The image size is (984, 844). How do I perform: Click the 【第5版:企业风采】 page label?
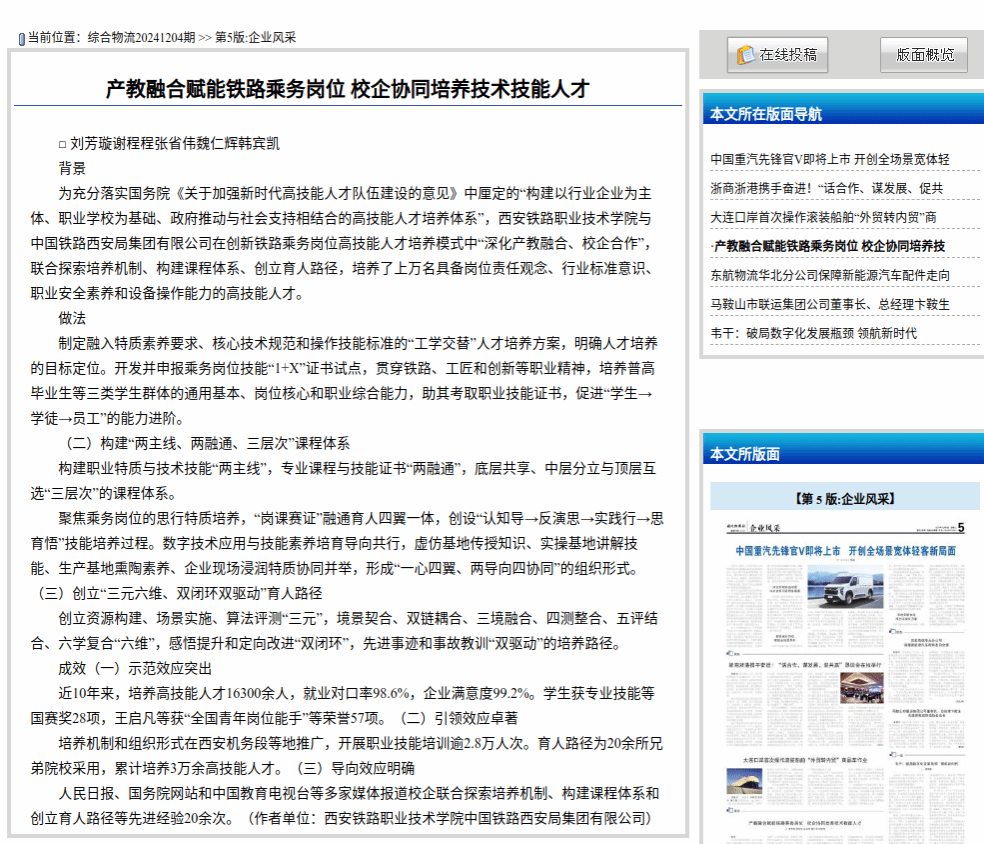click(x=844, y=498)
